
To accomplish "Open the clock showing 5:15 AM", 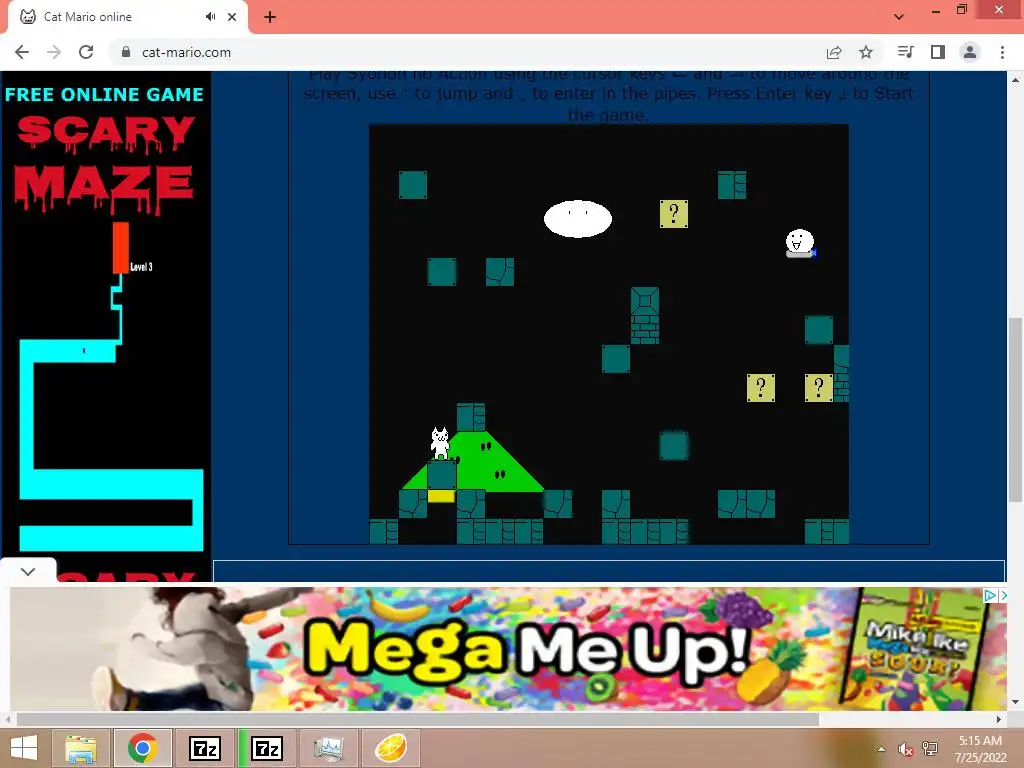I will coord(980,749).
